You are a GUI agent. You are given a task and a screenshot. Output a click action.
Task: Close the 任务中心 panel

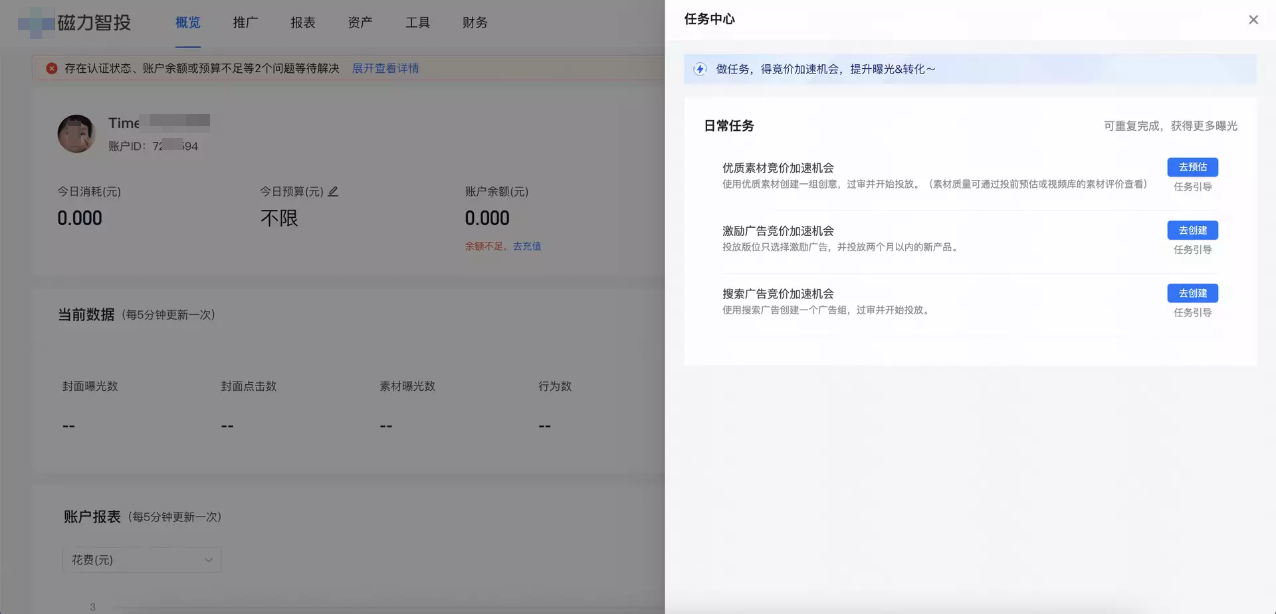coord(1253,19)
